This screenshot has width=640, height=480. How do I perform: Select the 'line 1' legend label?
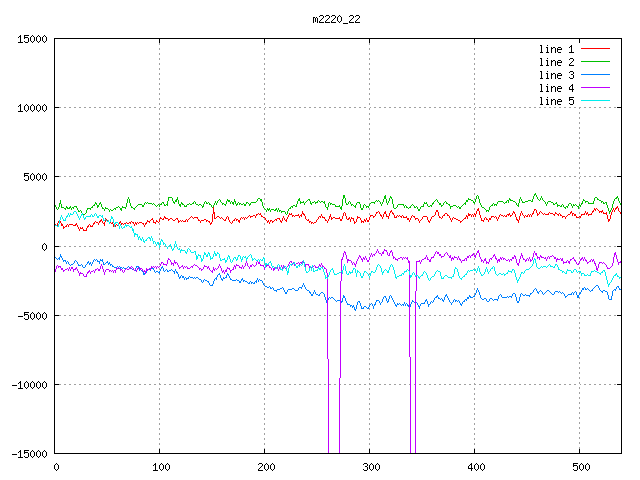pyautogui.click(x=556, y=49)
